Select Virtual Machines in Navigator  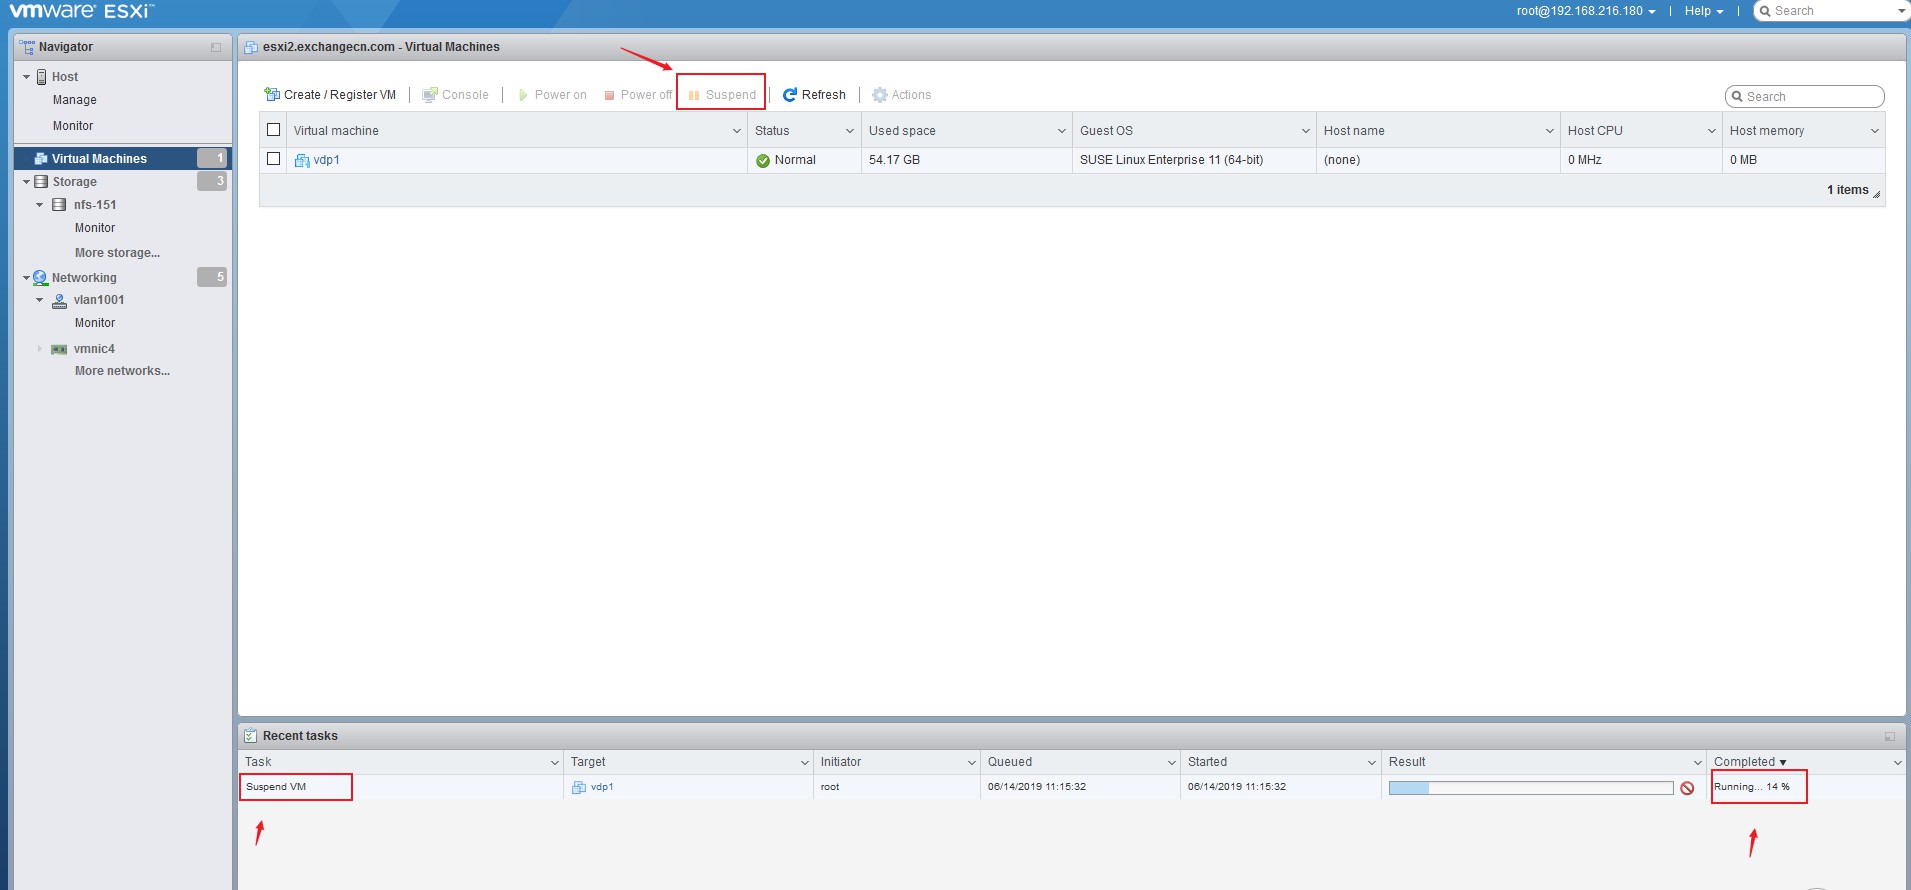pyautogui.click(x=122, y=158)
